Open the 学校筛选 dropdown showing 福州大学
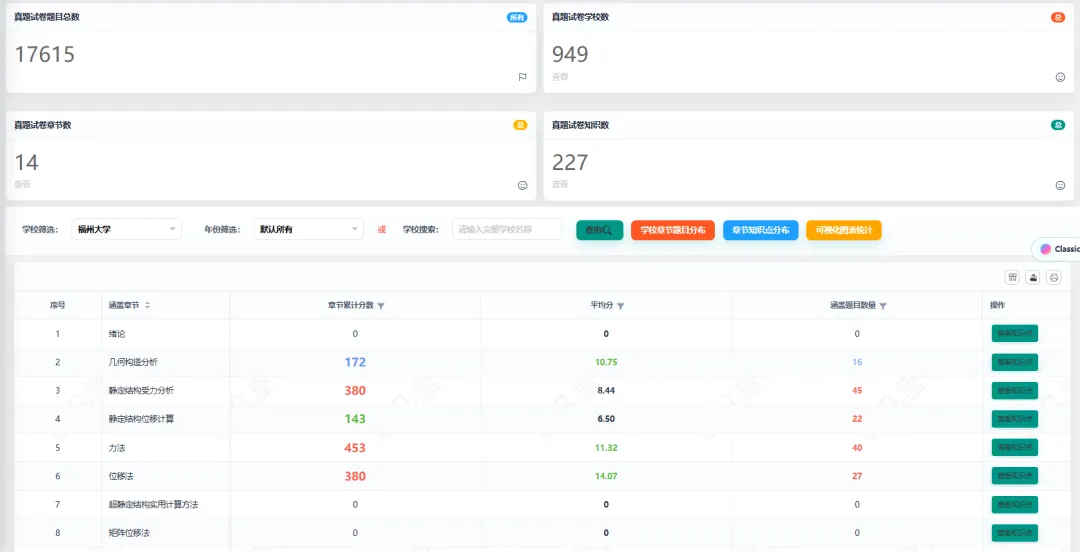The height and width of the screenshot is (552, 1080). click(x=127, y=229)
